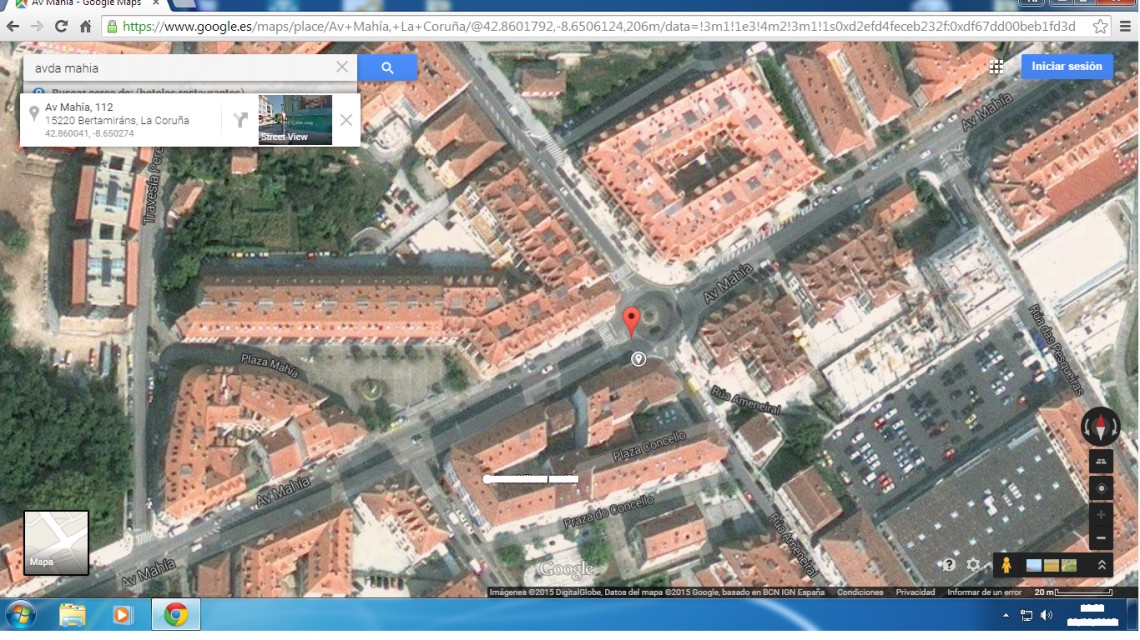Open the help question-mark icon

click(x=948, y=564)
